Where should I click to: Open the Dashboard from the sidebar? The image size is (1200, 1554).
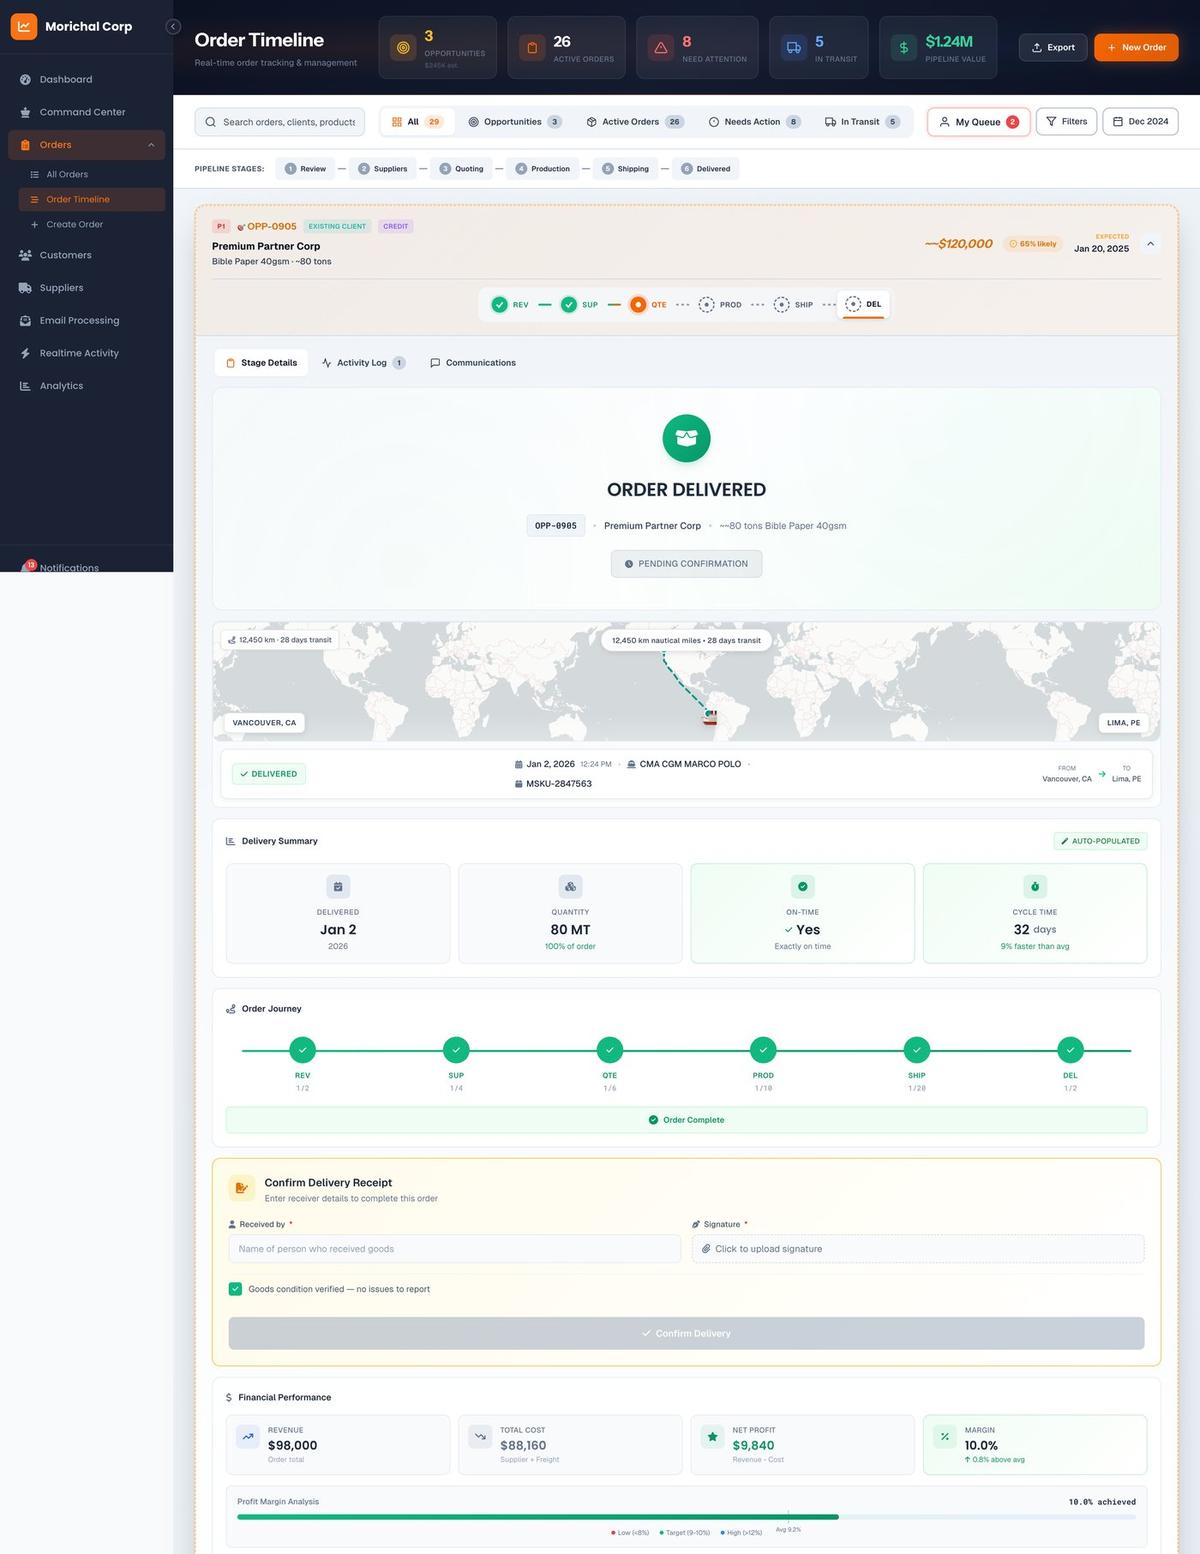point(24,79)
